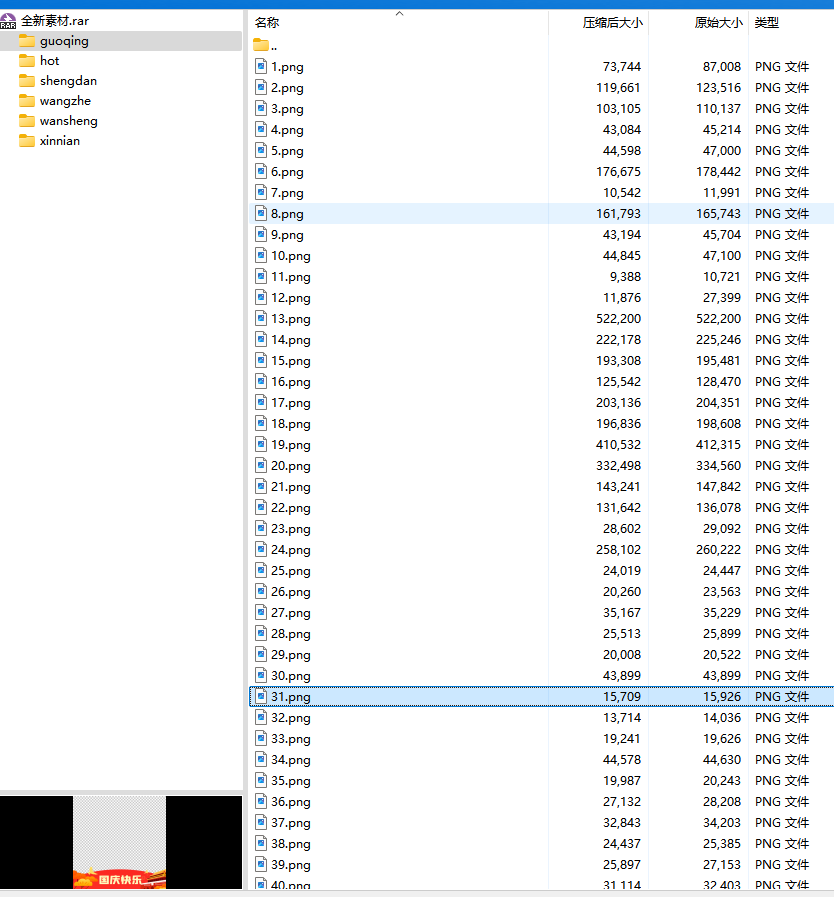Select the file name 38.png

pos(291,844)
